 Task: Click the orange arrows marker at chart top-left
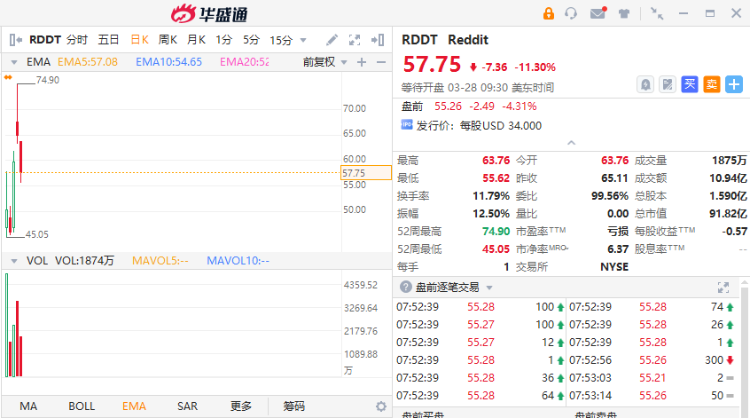coord(8,77)
